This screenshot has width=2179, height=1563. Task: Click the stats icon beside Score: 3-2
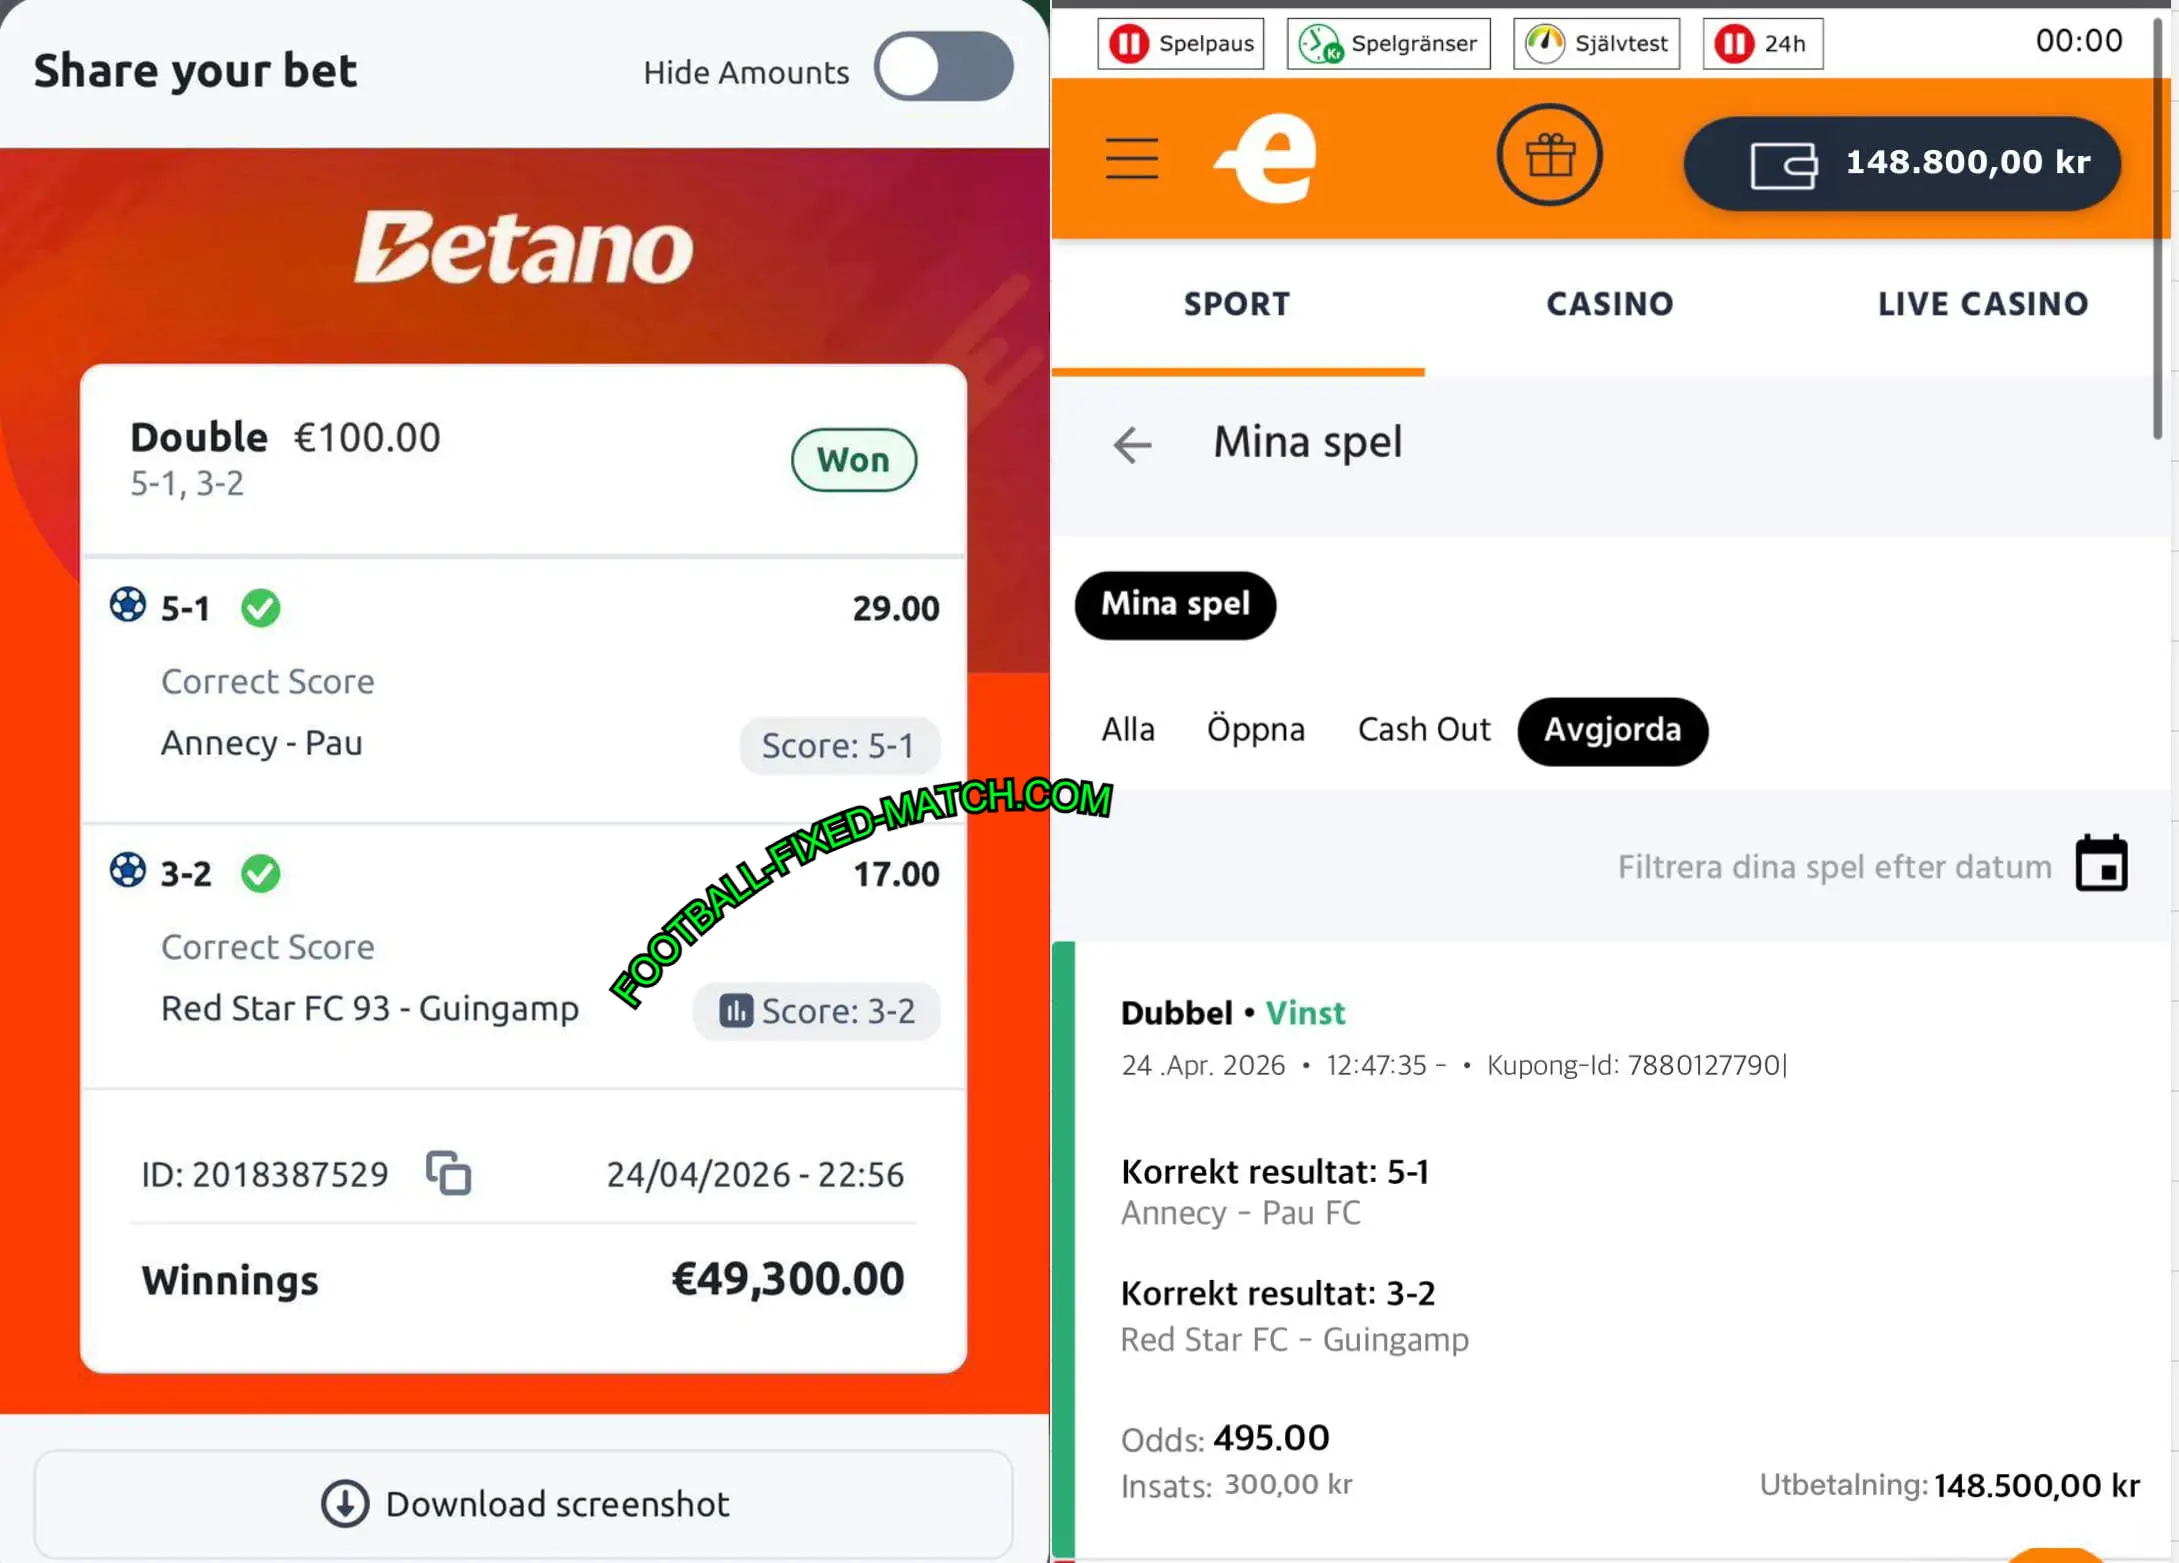pos(735,1010)
